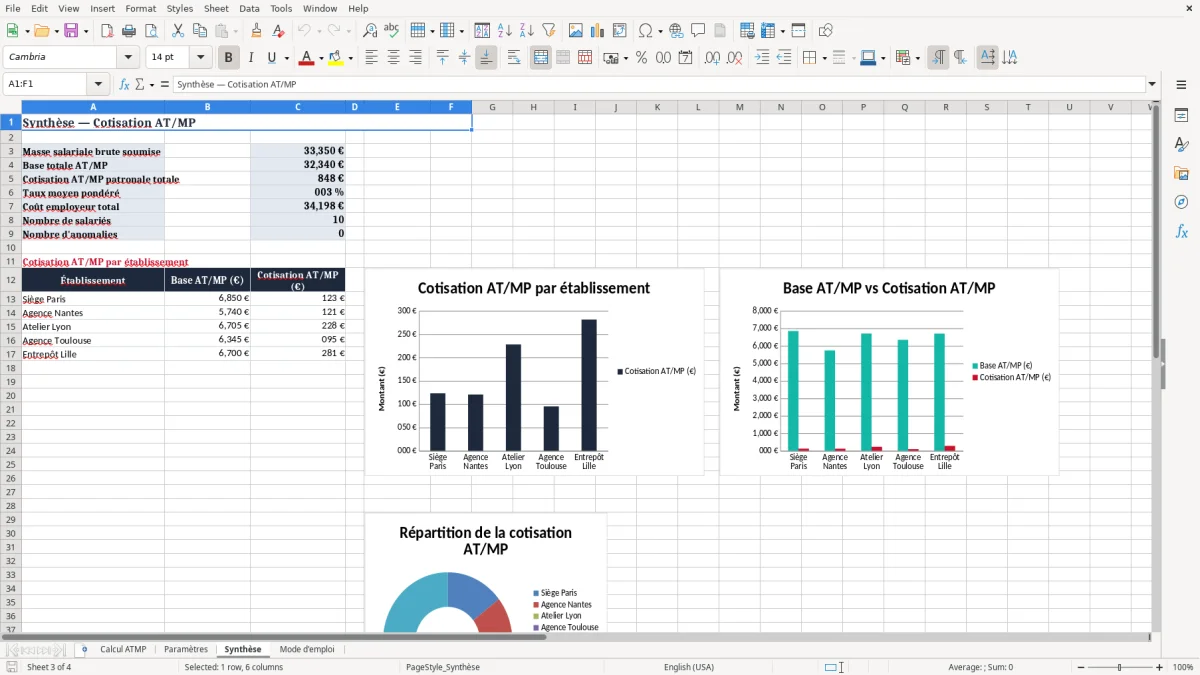This screenshot has width=1200, height=675.
Task: Open the Styles menu
Action: pos(180,8)
